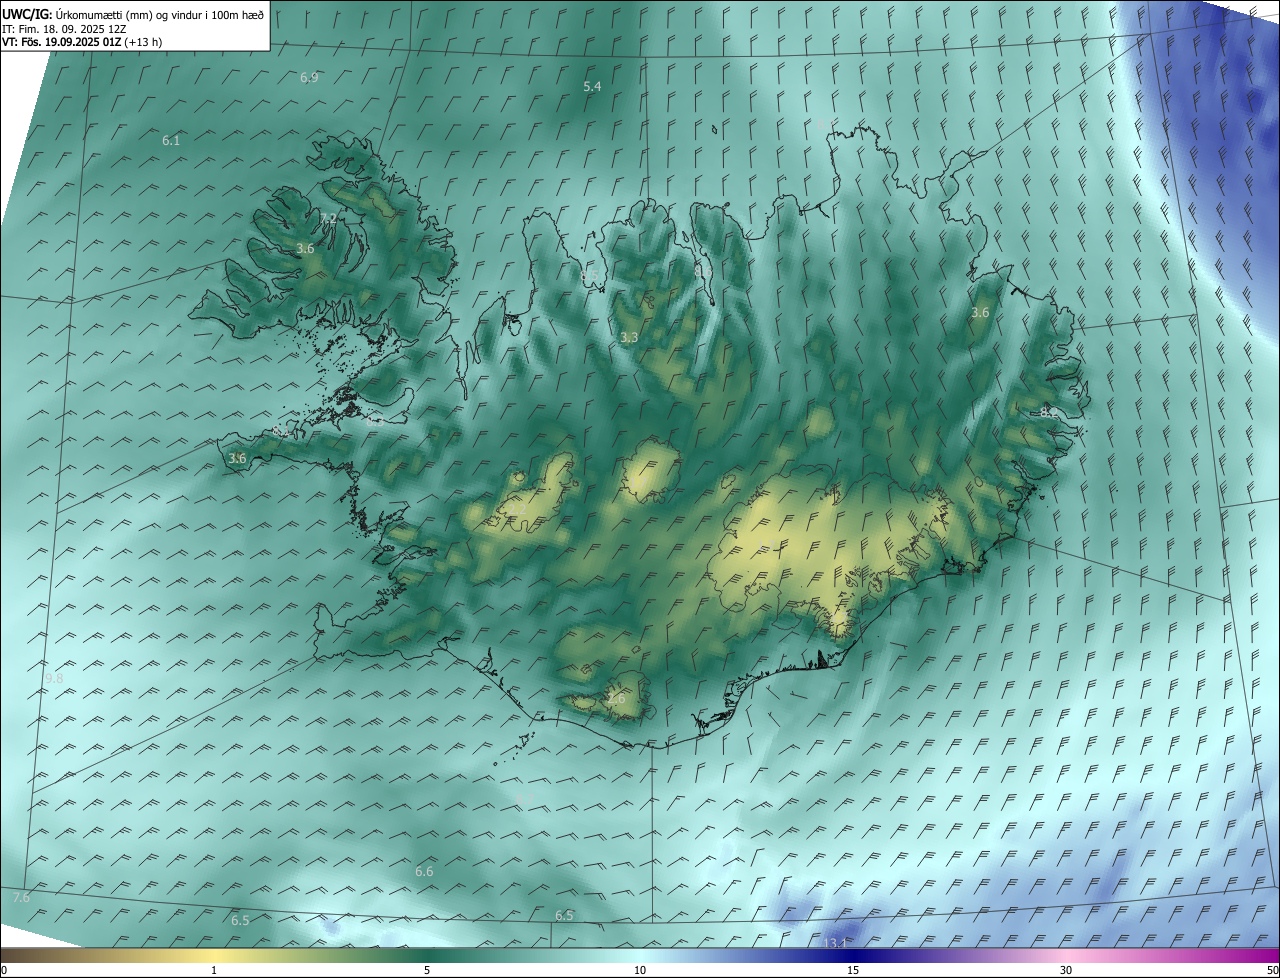Viewport: 1280px width, 978px height.
Task: Click the '0' tick on the color scale
Action: pos(4,970)
